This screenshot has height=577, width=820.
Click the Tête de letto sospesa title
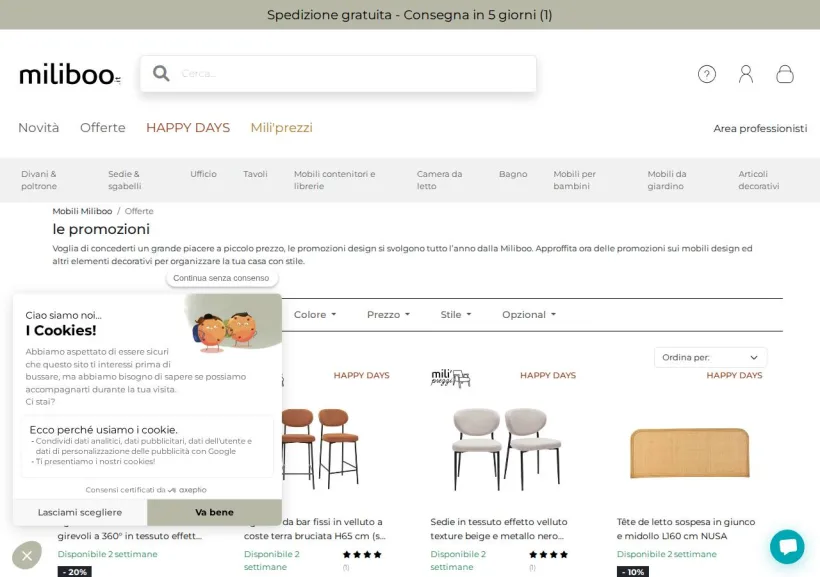tap(686, 528)
